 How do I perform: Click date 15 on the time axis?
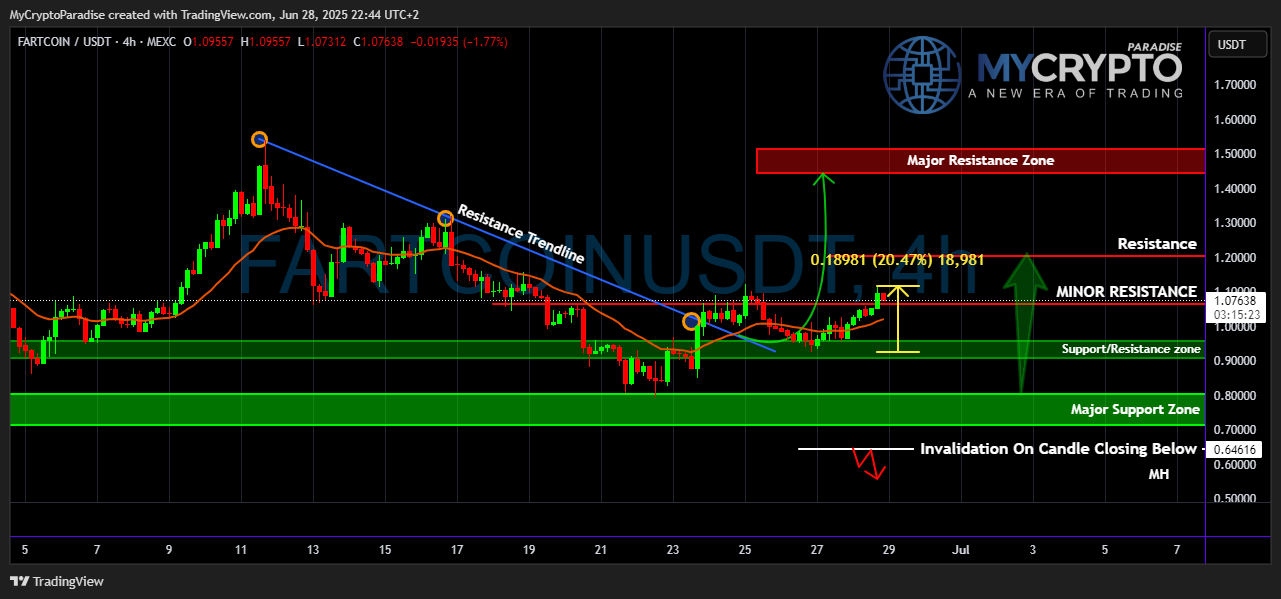pyautogui.click(x=385, y=549)
